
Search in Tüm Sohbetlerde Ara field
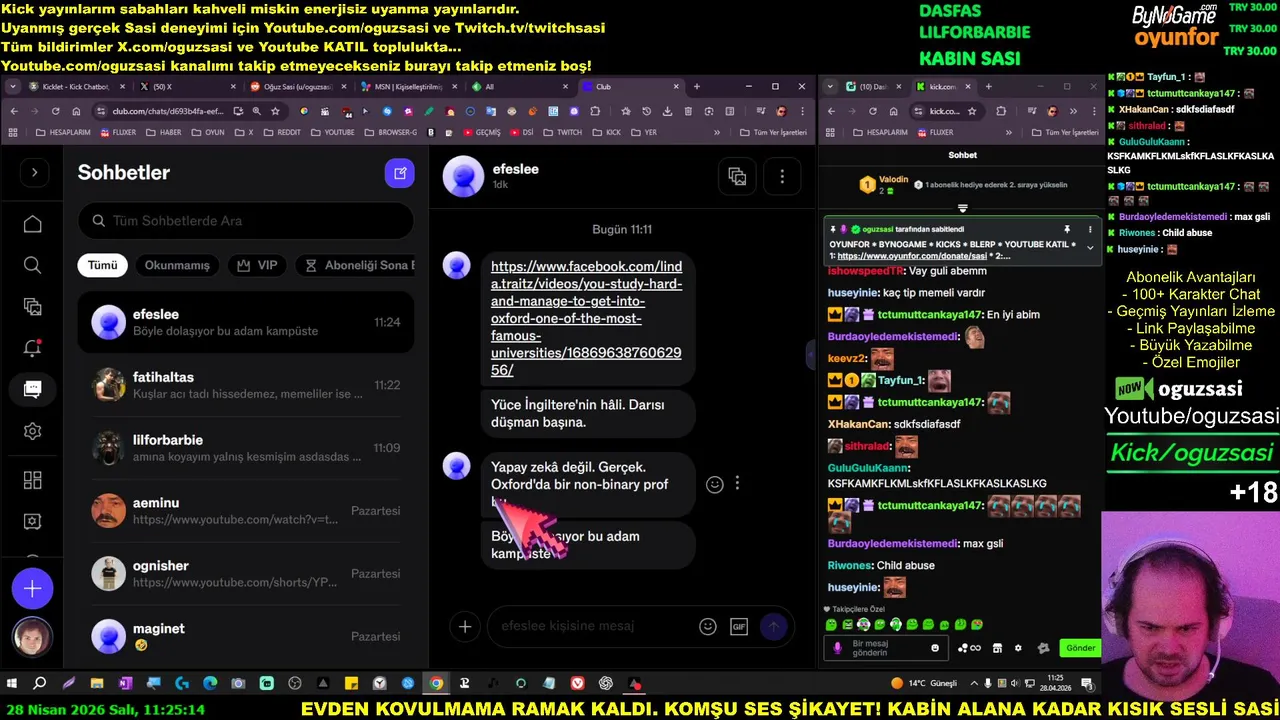246,221
